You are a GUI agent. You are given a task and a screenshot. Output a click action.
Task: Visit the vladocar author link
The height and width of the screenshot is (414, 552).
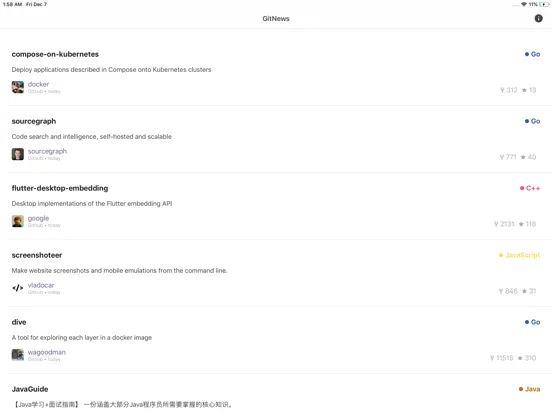(x=41, y=285)
